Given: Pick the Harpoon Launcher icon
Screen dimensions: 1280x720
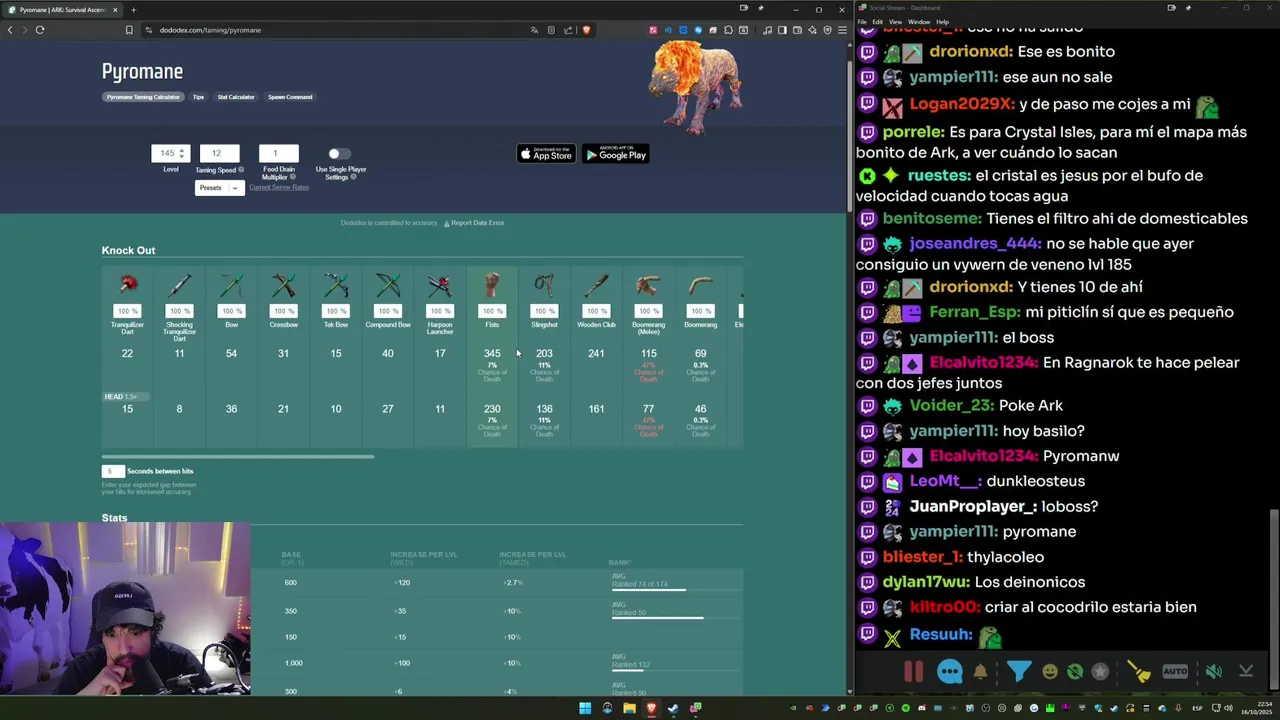Looking at the screenshot, I should tap(440, 286).
